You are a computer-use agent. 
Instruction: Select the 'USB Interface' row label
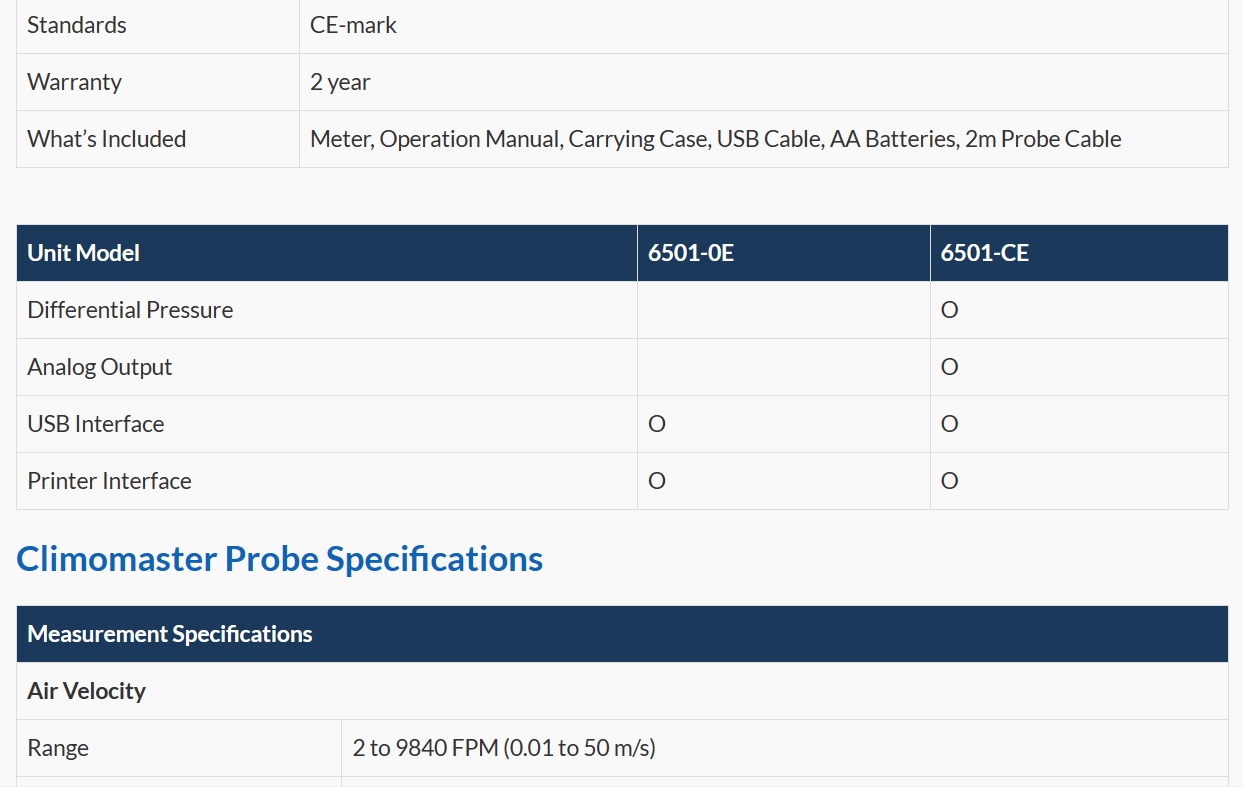pyautogui.click(x=95, y=424)
